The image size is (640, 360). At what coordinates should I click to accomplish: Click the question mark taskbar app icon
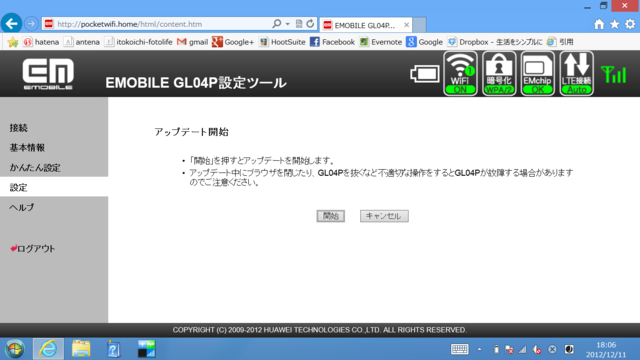tap(113, 349)
